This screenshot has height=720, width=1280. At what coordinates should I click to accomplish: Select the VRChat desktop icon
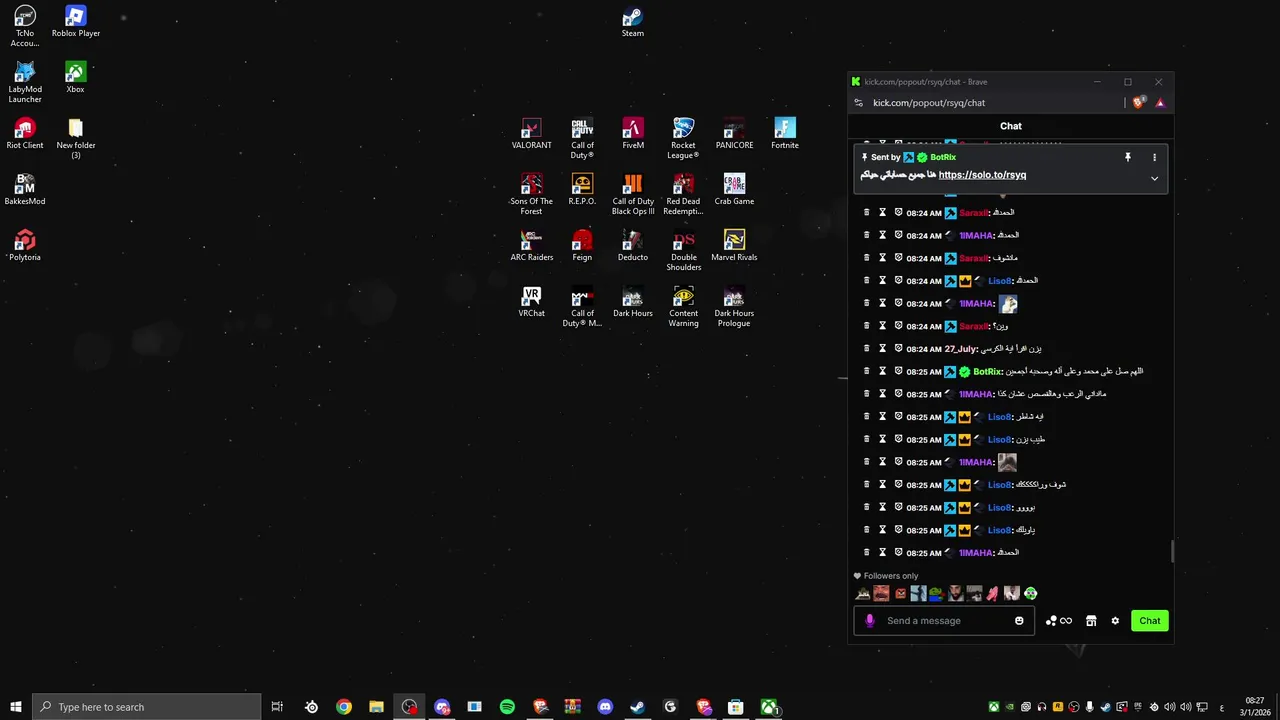point(531,302)
